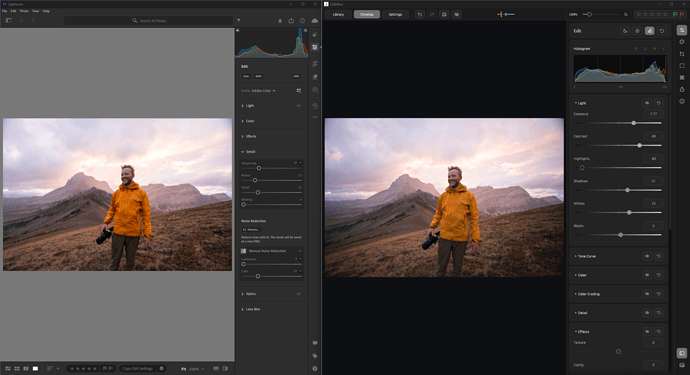Click the first rating star in right app
The width and height of the screenshot is (690, 375).
click(639, 15)
